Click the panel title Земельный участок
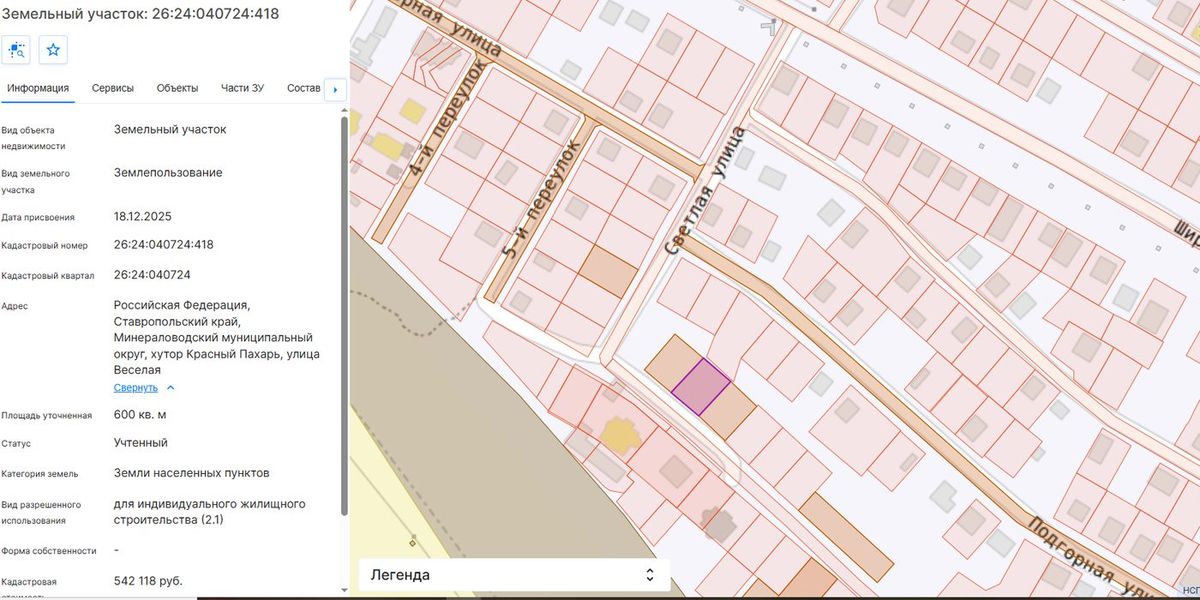Viewport: 1200px width, 600px height. point(140,14)
